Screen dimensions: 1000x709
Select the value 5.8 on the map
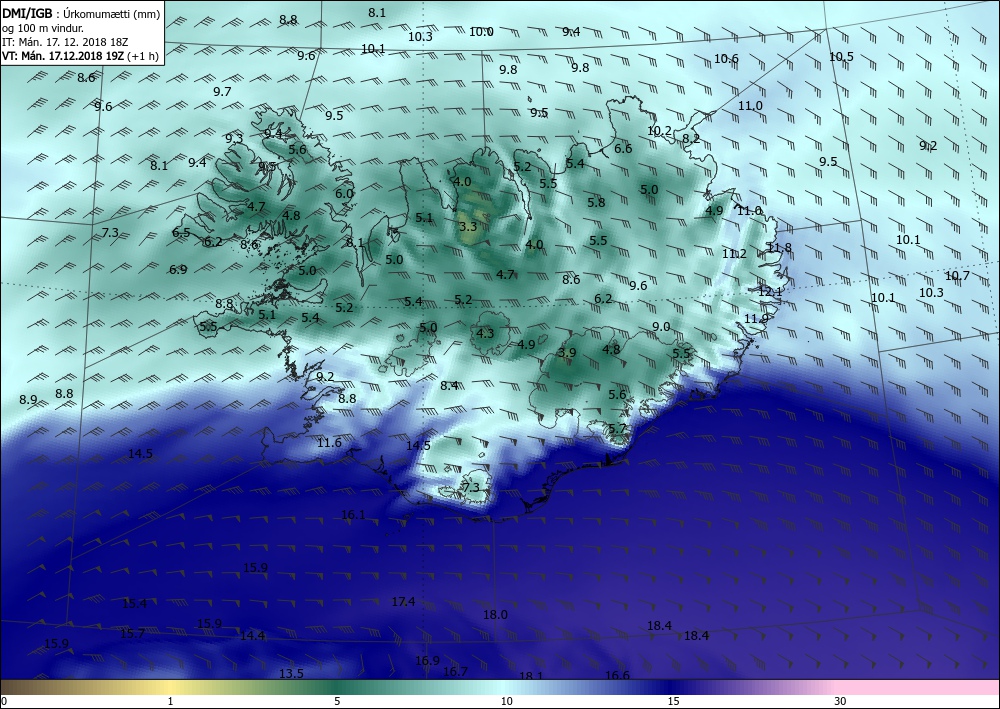click(596, 203)
